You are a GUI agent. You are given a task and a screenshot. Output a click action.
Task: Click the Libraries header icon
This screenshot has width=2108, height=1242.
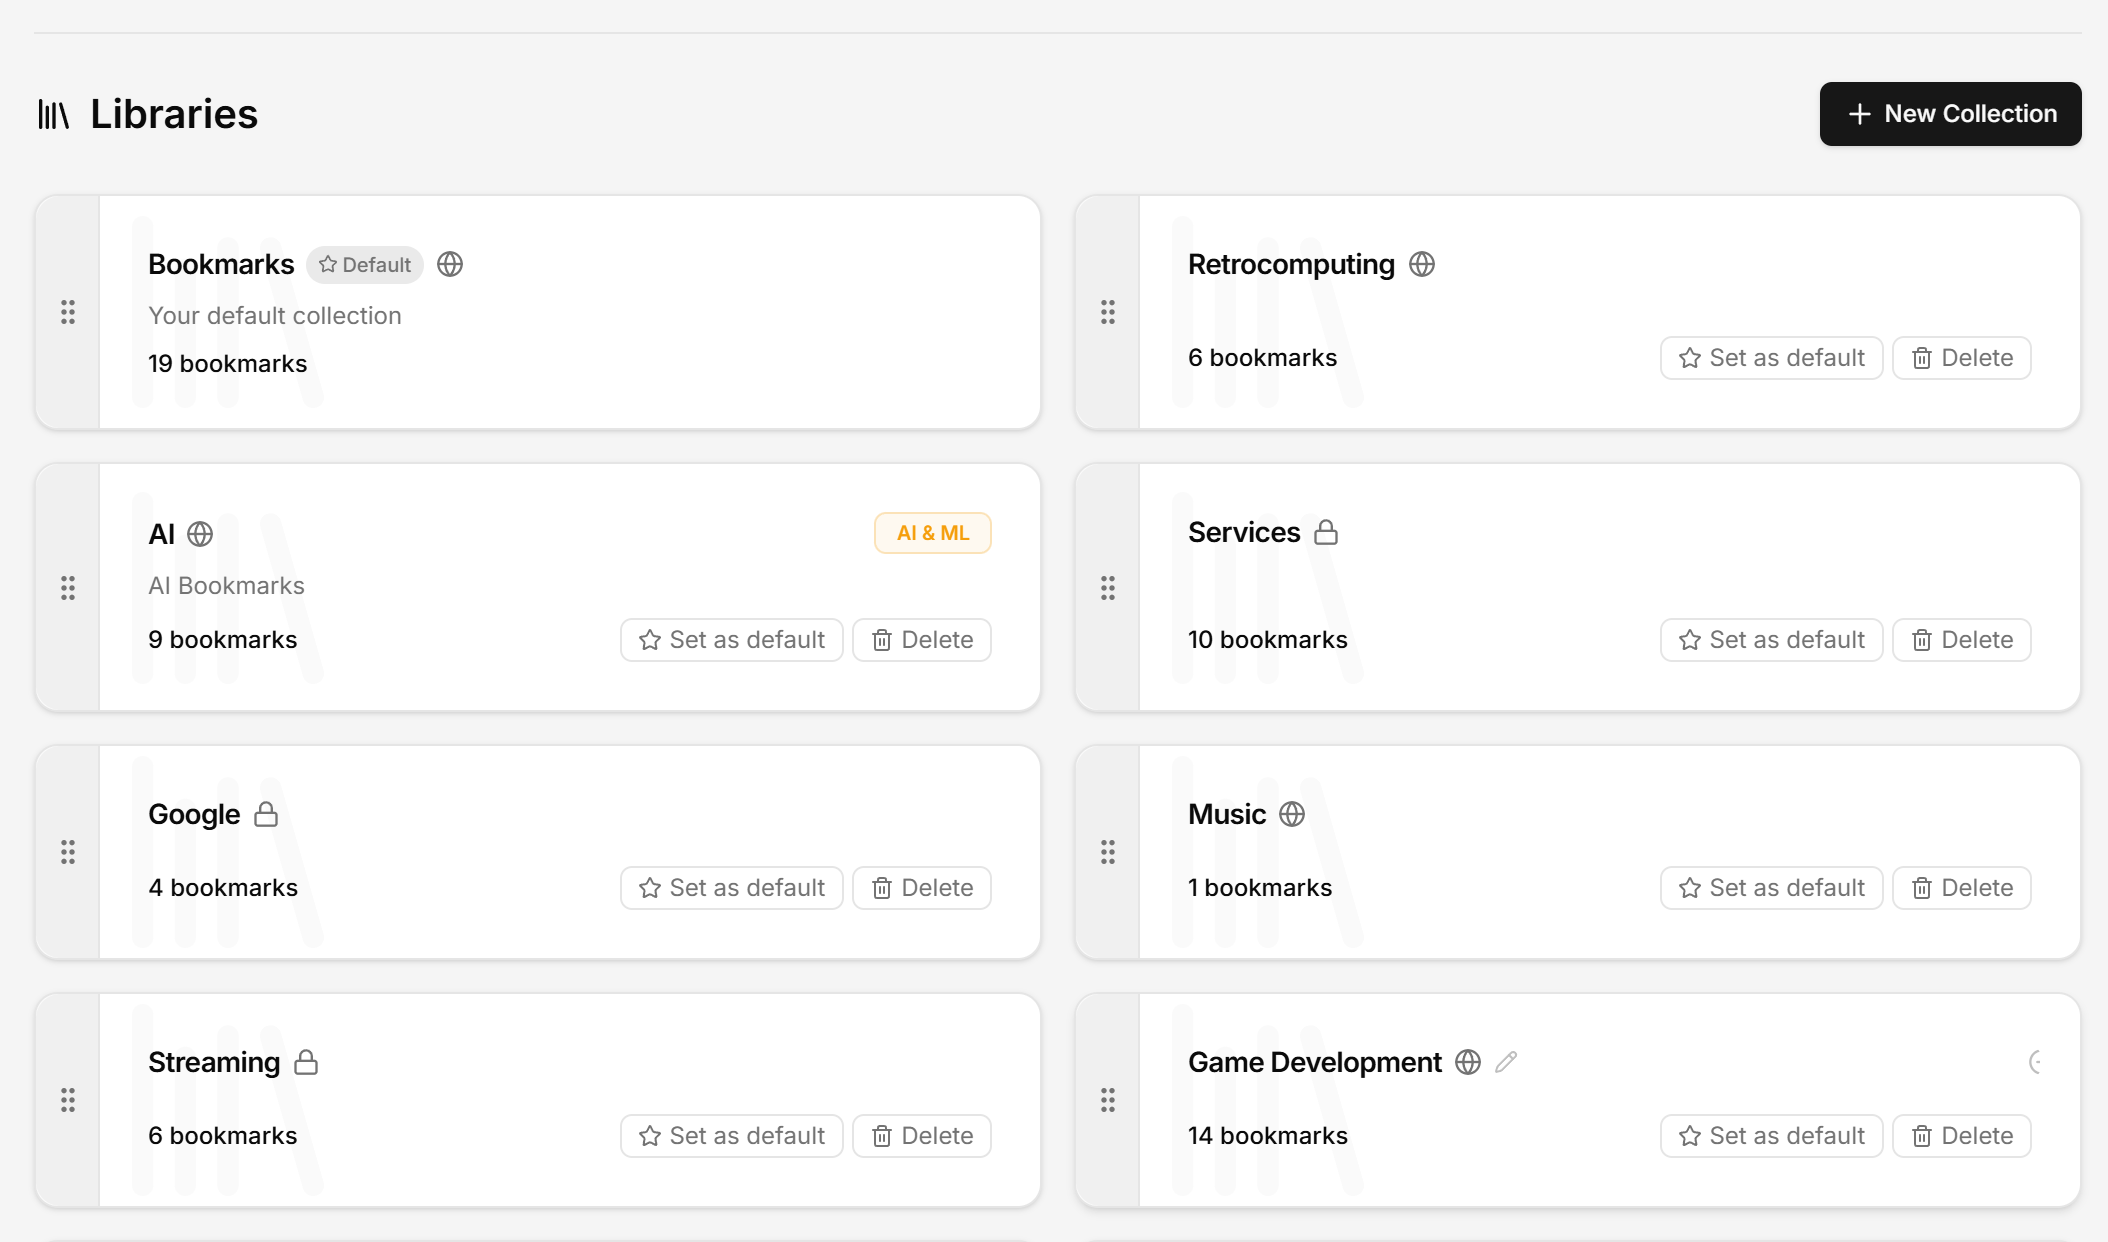pos(55,113)
